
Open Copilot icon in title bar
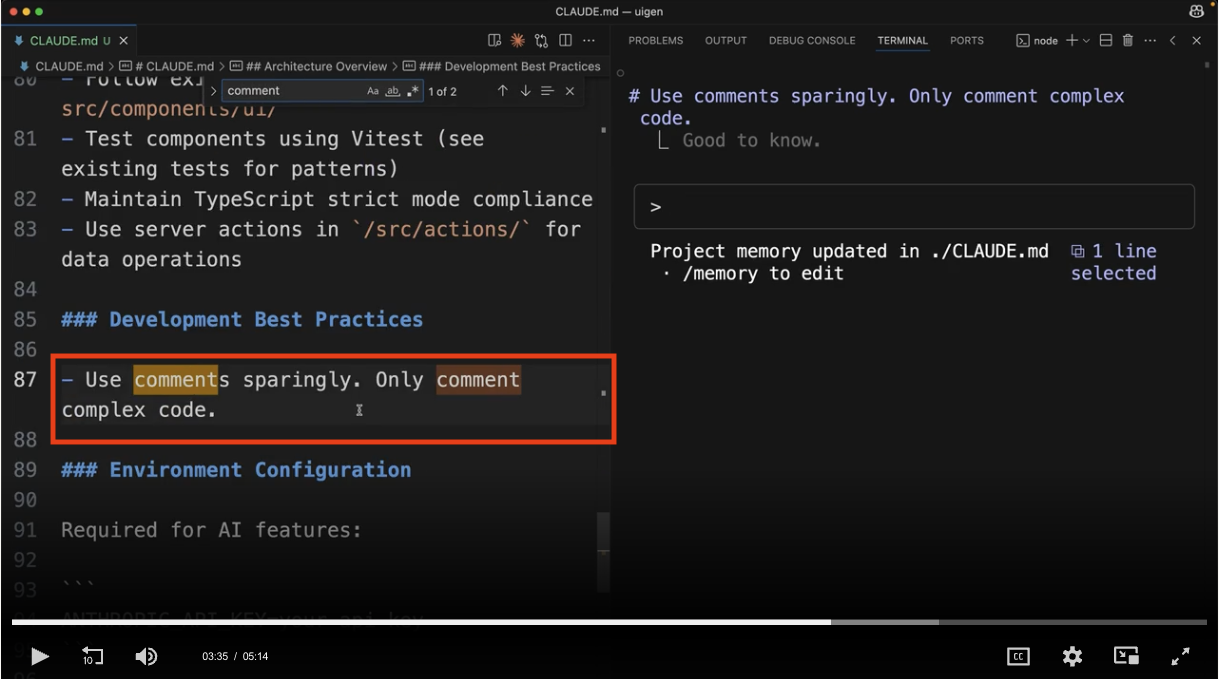click(1196, 11)
